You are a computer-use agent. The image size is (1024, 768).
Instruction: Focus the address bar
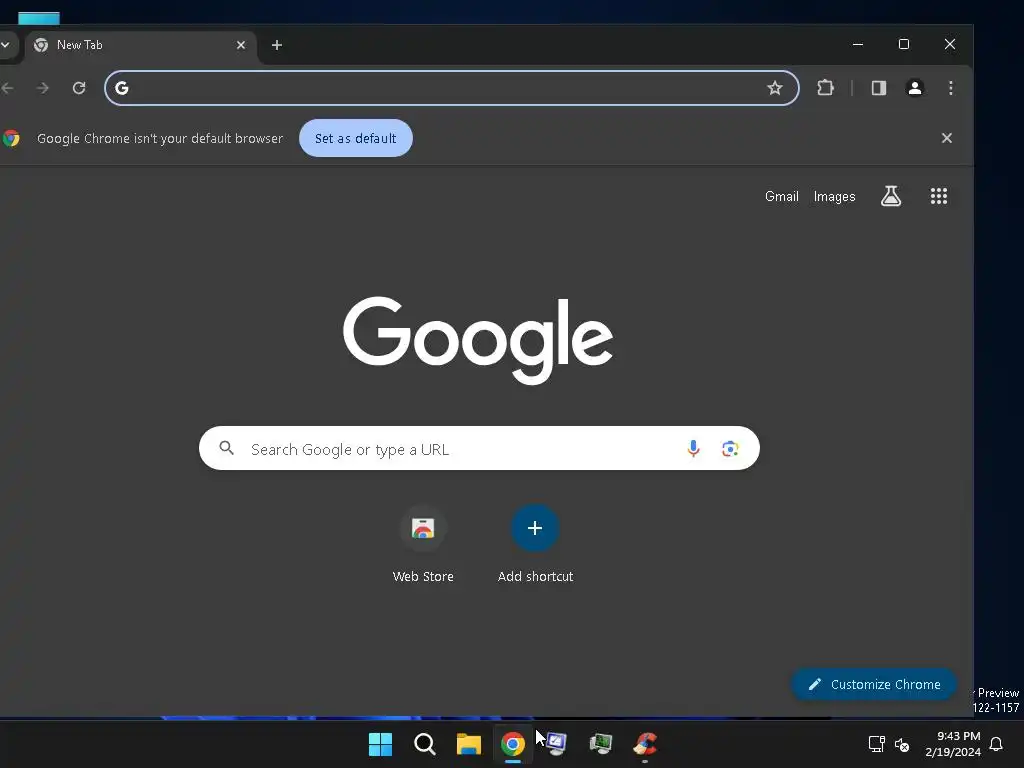(451, 88)
